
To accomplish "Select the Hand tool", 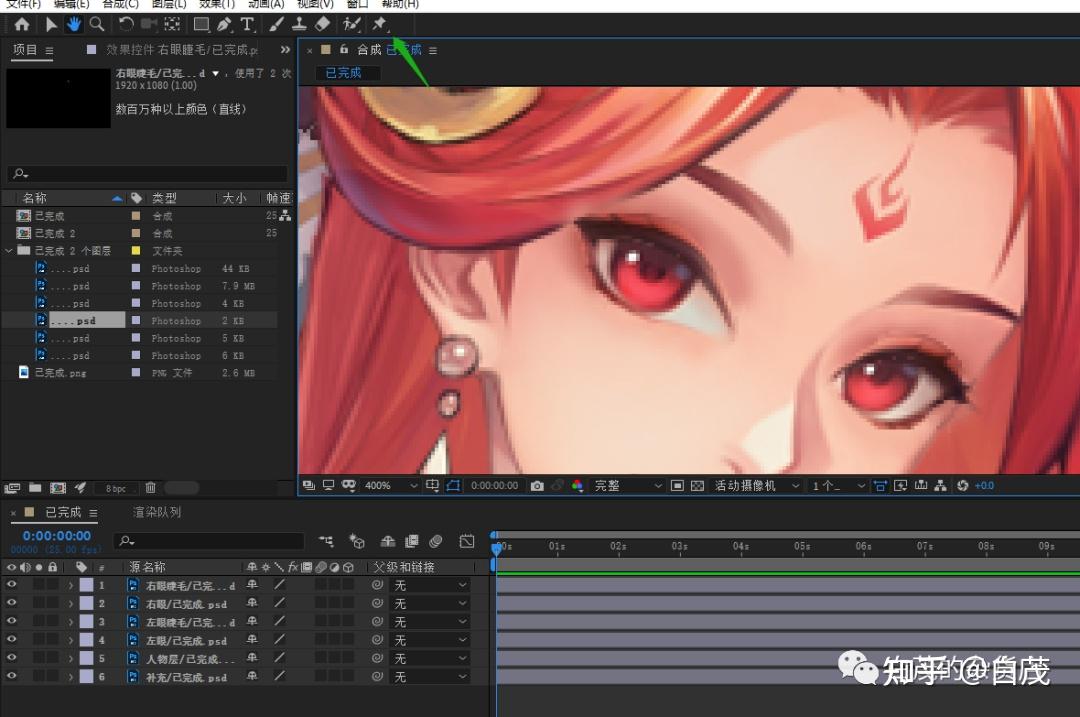I will [73, 25].
